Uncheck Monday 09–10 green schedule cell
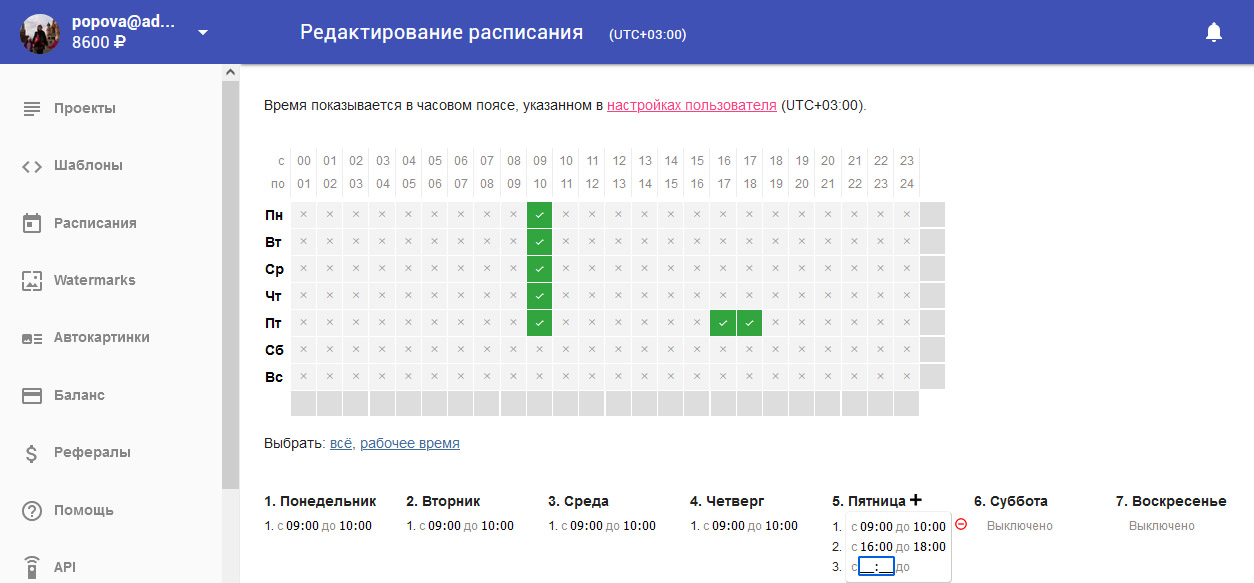This screenshot has width=1254, height=583. (539, 215)
